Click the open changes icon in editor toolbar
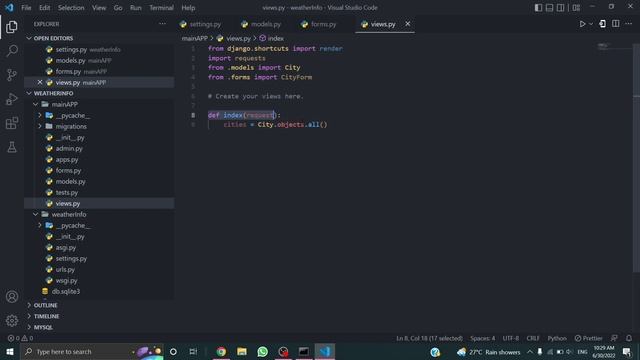This screenshot has width=640, height=360. [x=602, y=24]
